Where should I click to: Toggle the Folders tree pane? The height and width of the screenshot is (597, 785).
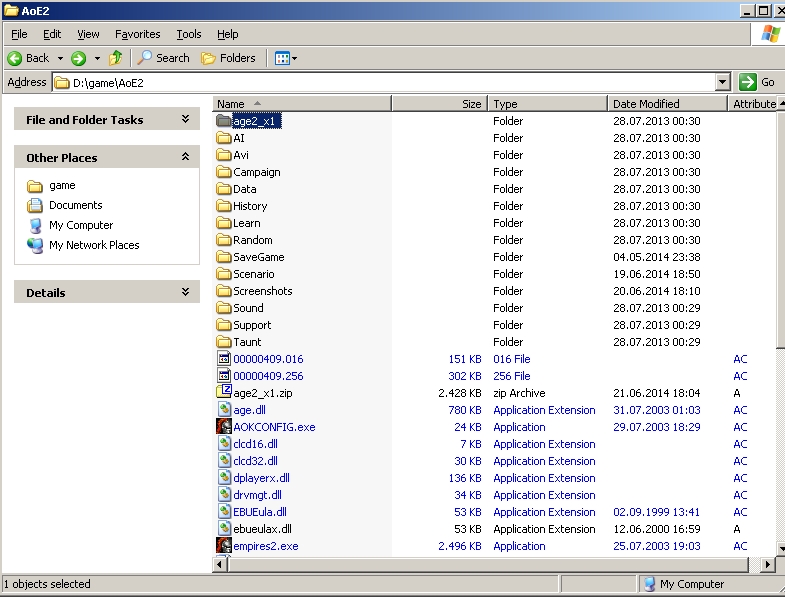(x=228, y=58)
